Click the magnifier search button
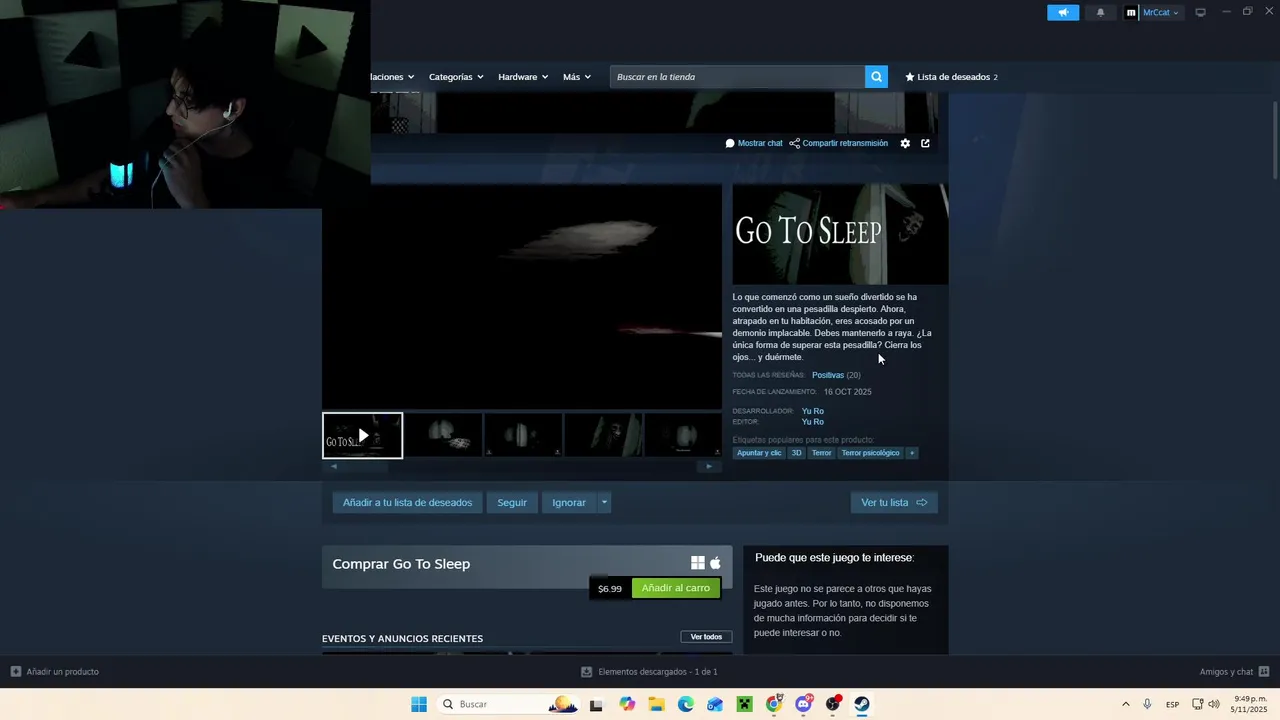The image size is (1280, 720). [x=876, y=77]
